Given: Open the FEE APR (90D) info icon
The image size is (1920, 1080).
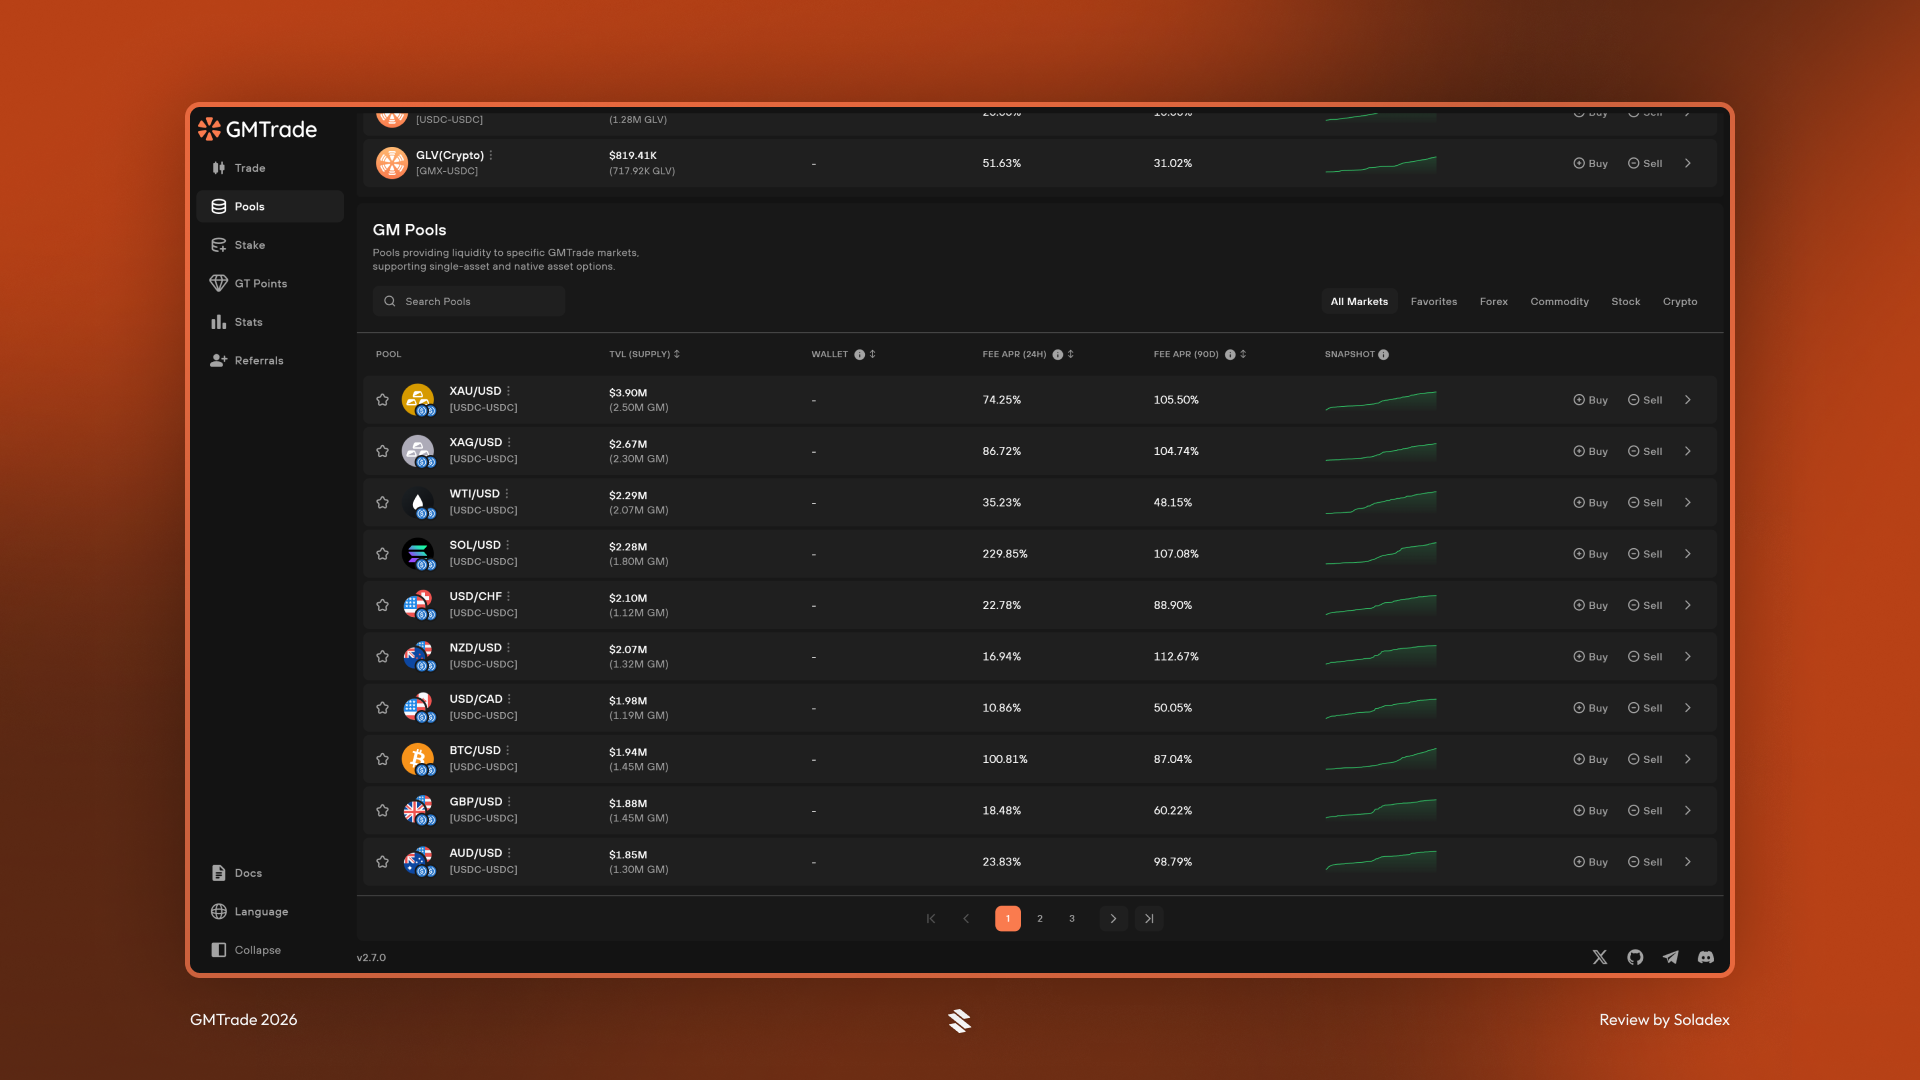Looking at the screenshot, I should tap(1230, 354).
